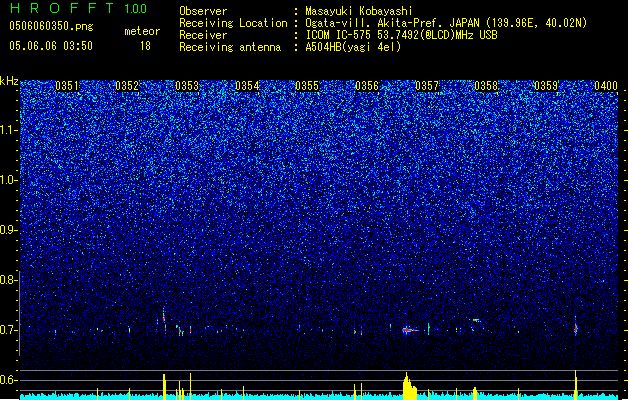Click the Receiving Location label
The width and height of the screenshot is (629, 400).
(x=233, y=23)
